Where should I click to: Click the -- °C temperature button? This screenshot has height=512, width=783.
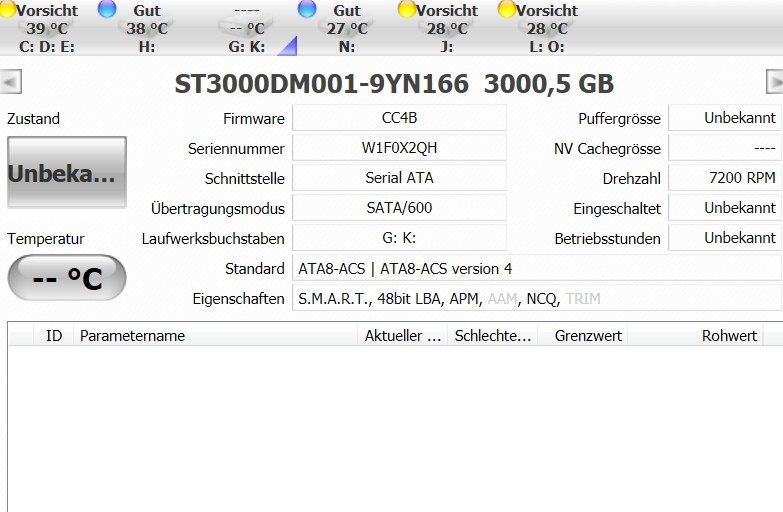tap(67, 278)
